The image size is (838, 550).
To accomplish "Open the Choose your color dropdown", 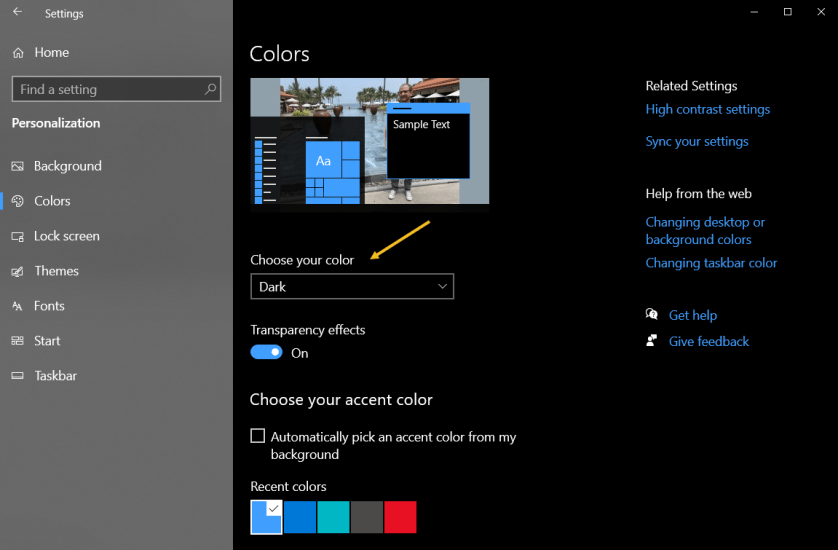I will (x=352, y=287).
